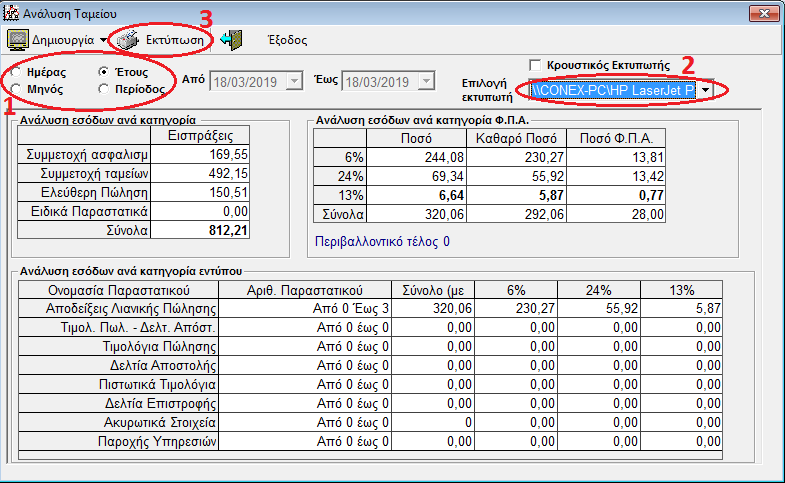Click the VAT total 28,00
The height and width of the screenshot is (483, 785).
click(x=648, y=214)
